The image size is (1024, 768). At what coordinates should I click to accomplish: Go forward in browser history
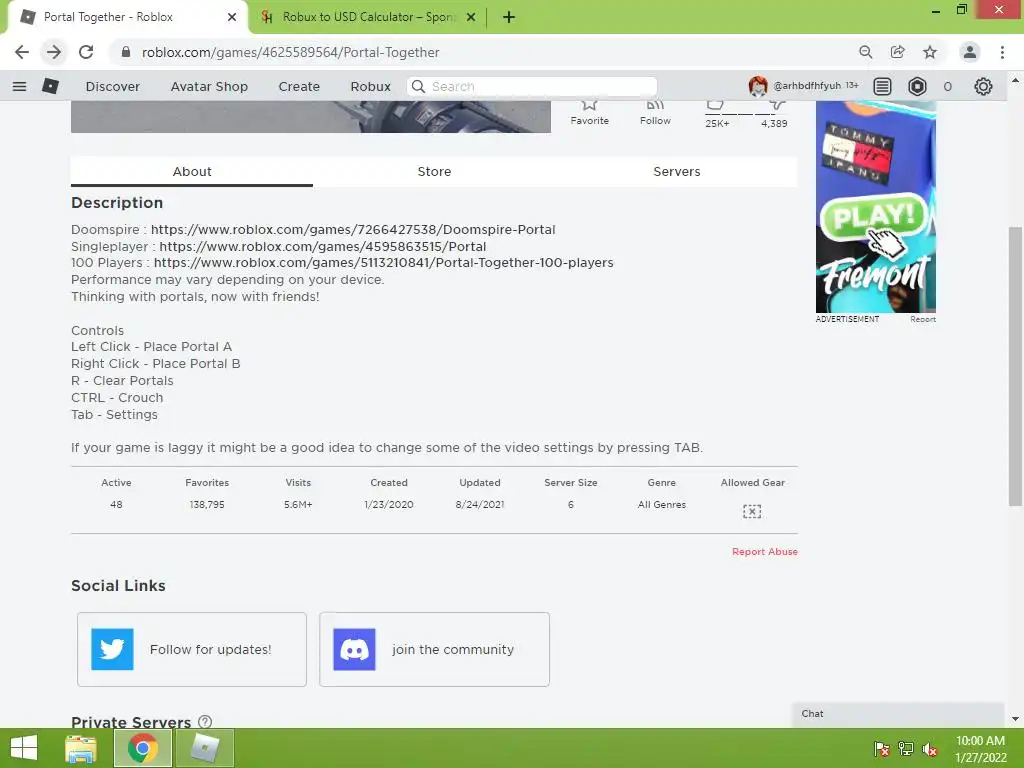54,52
